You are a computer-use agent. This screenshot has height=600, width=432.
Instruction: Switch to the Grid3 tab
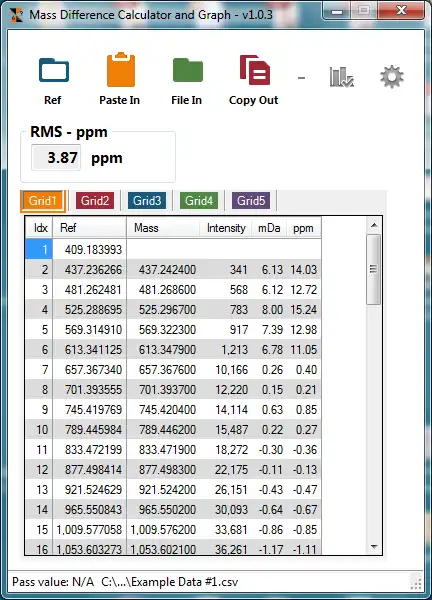pos(147,201)
